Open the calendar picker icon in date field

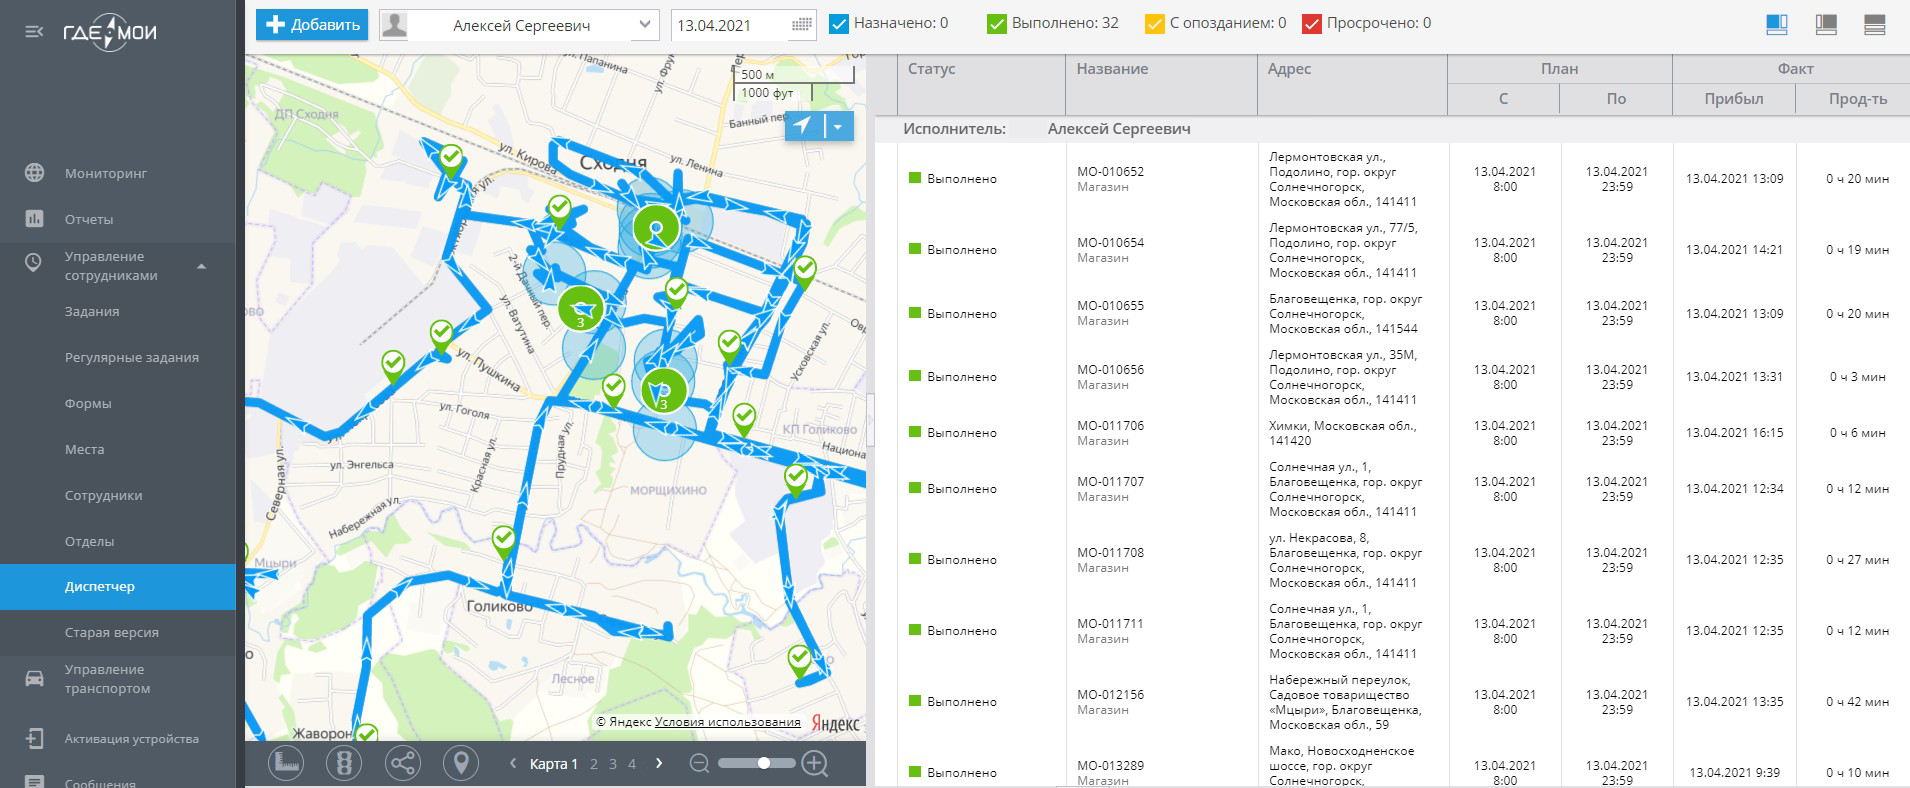tap(801, 25)
